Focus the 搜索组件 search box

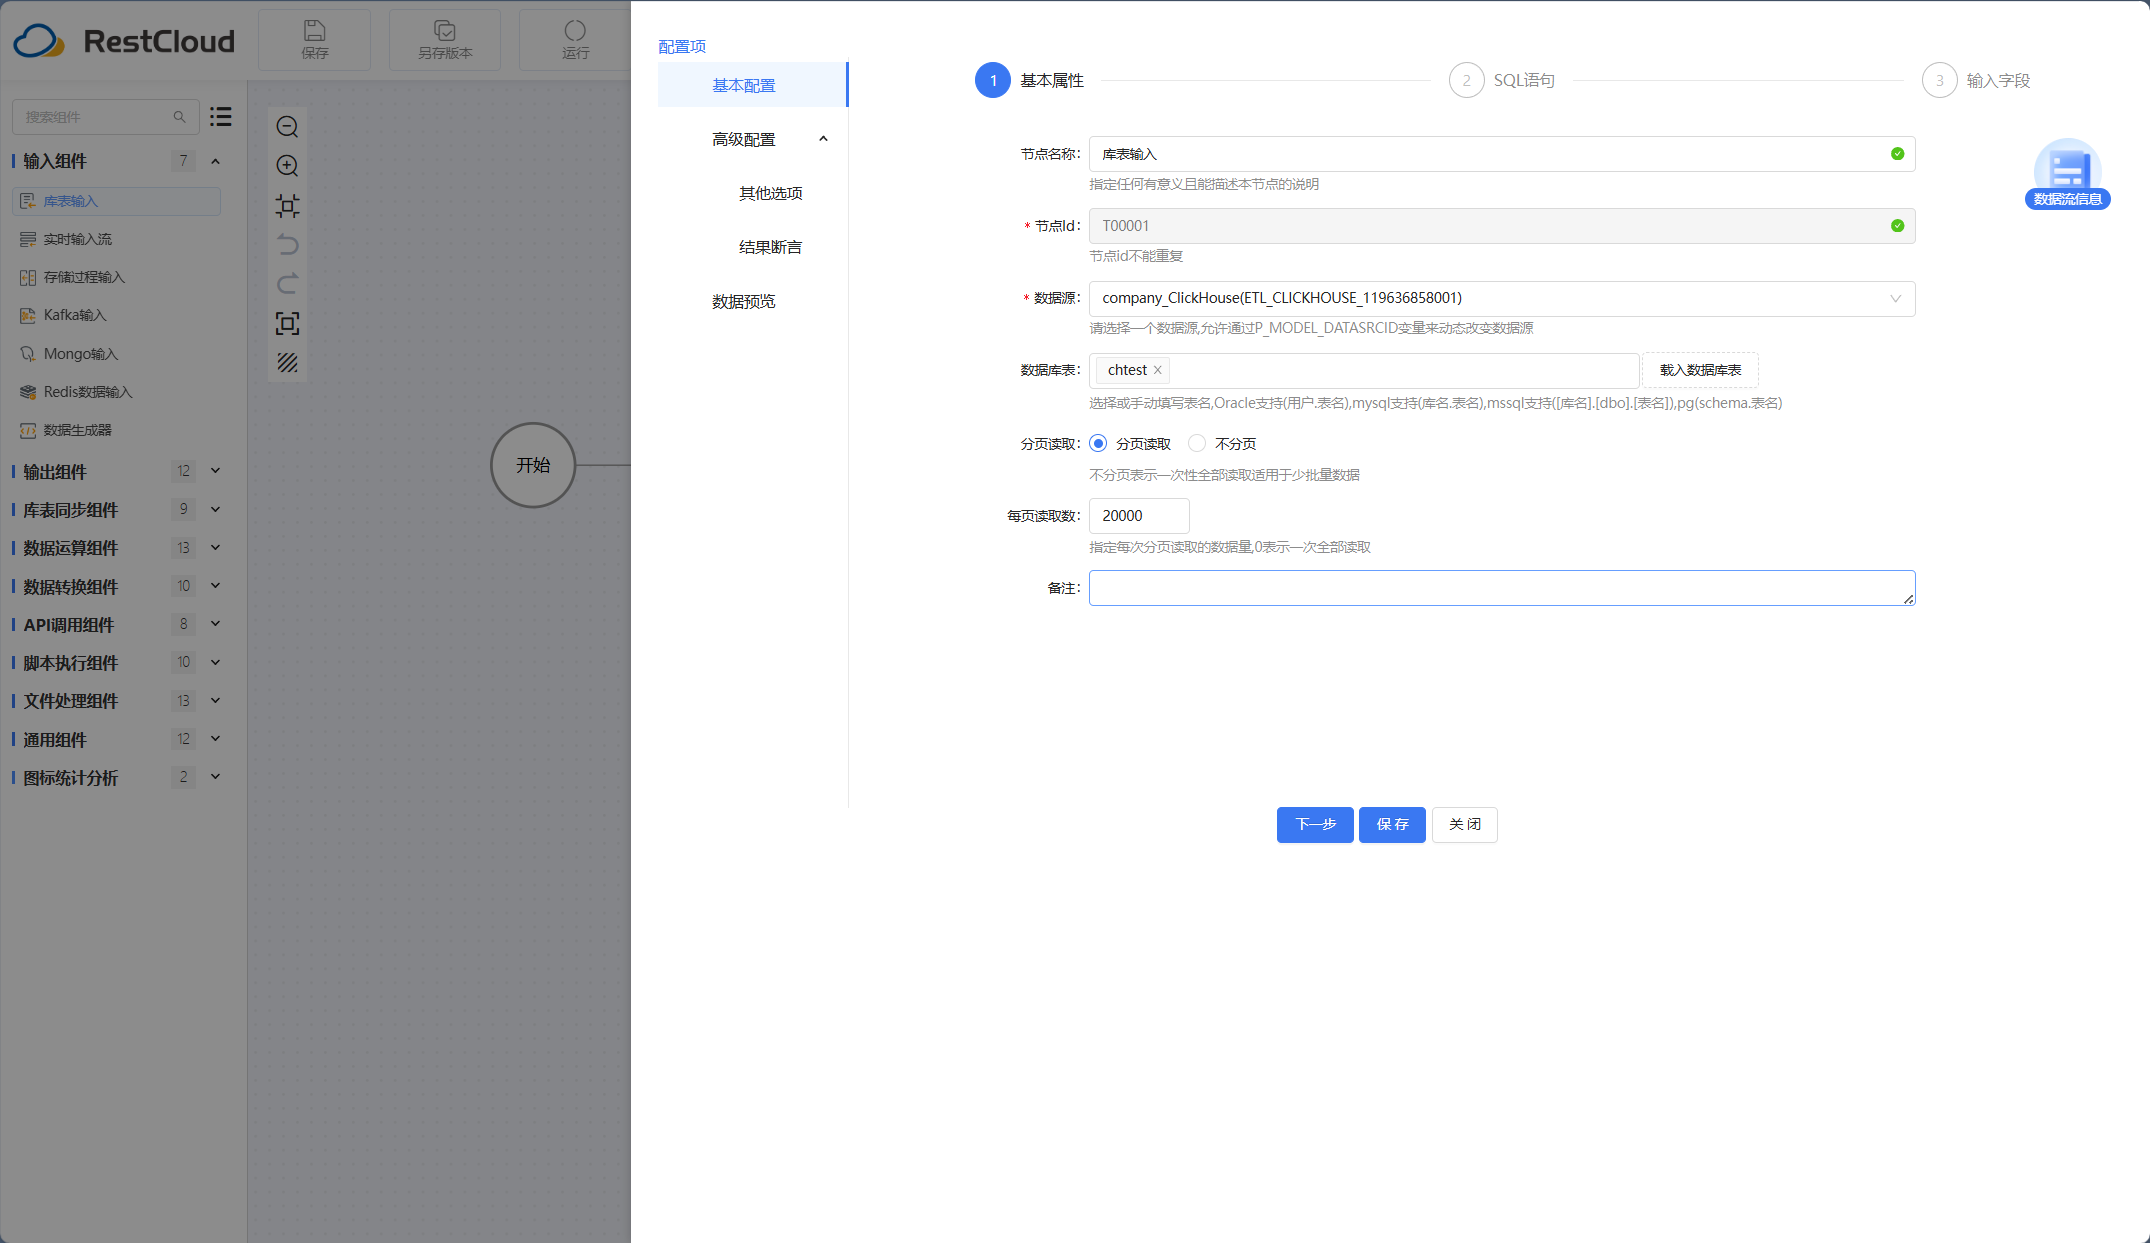pyautogui.click(x=105, y=117)
